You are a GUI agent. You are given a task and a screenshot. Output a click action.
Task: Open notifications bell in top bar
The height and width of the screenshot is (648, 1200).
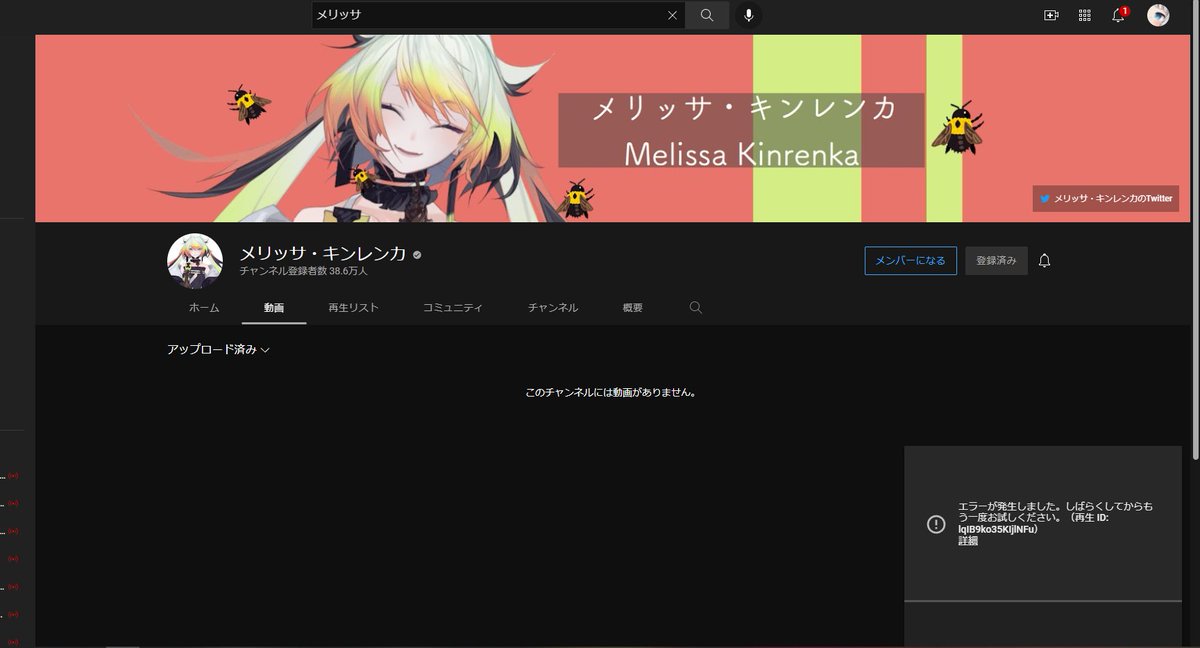click(1119, 15)
